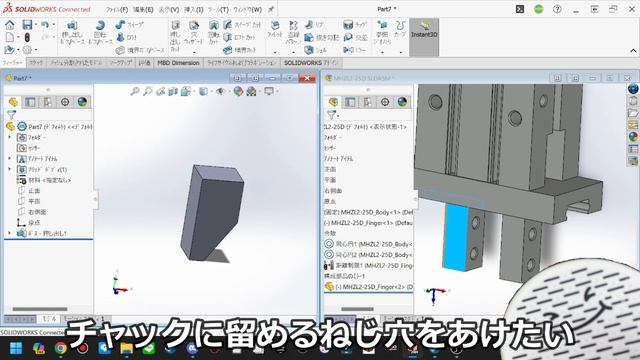Select the Lofted Boss (ロフト) tool

127,37
